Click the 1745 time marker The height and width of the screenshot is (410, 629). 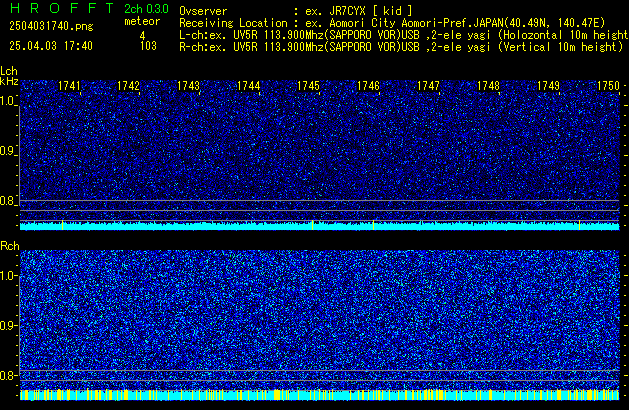pyautogui.click(x=308, y=86)
